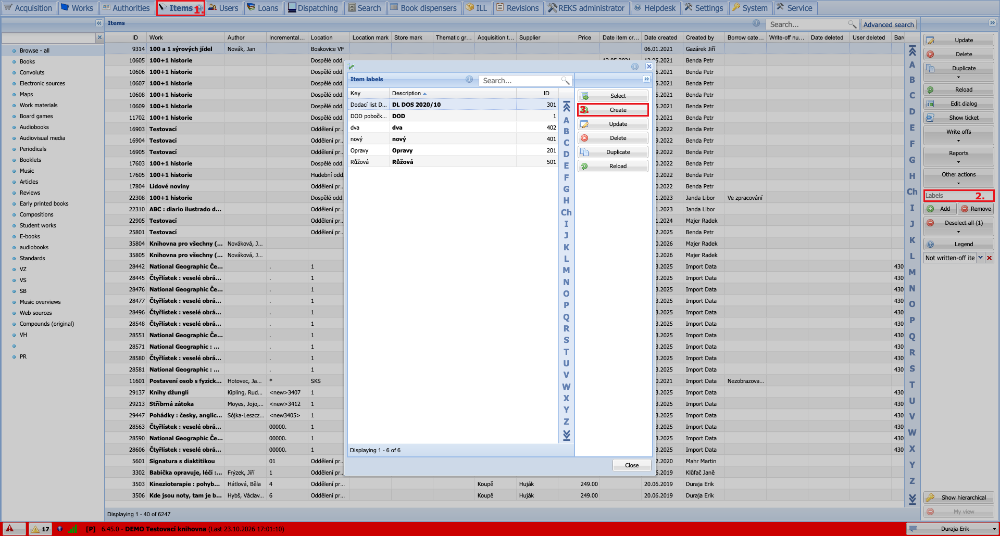Open the Duraja Erik user button
The image size is (1000, 536).
click(x=950, y=528)
